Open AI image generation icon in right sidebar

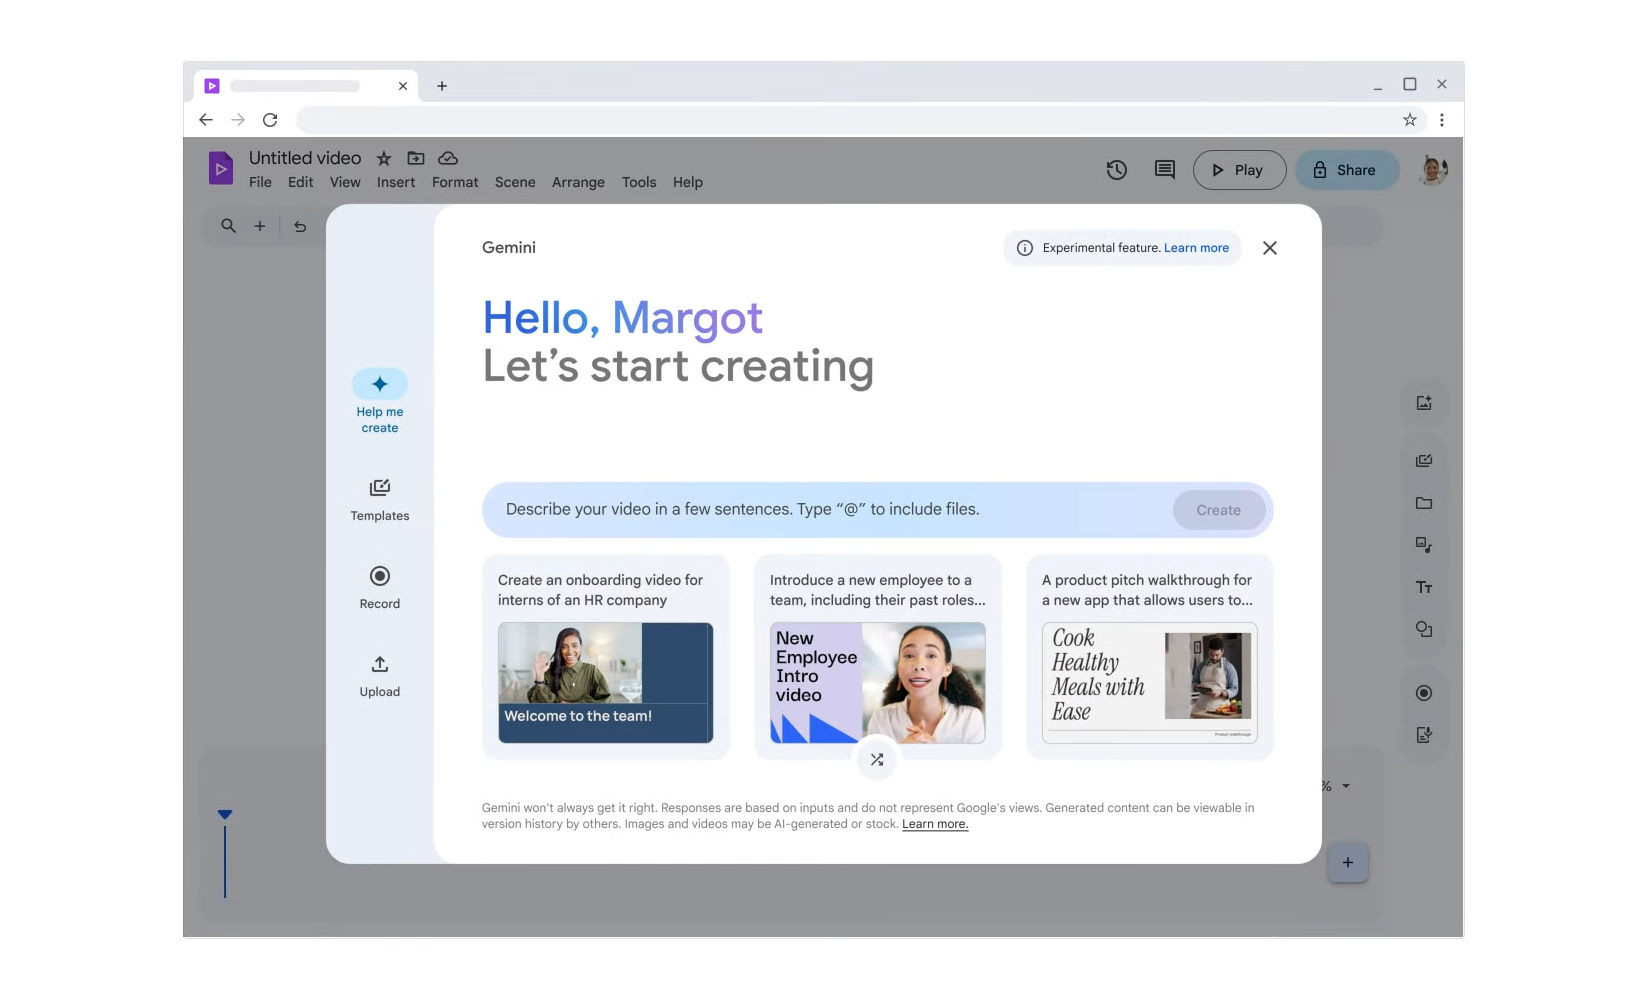pos(1424,403)
